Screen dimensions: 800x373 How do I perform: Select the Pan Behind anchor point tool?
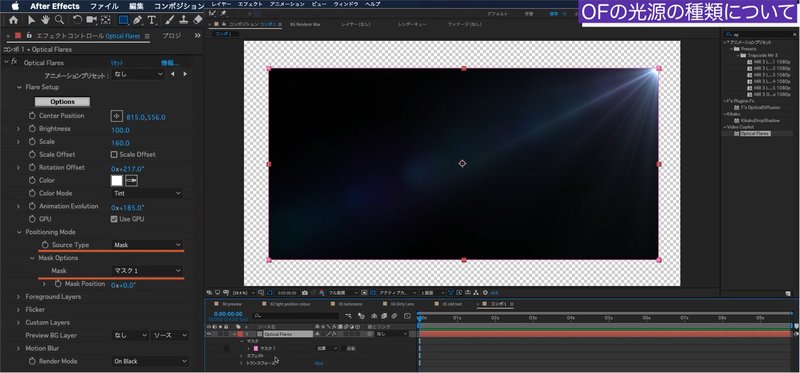coord(106,20)
